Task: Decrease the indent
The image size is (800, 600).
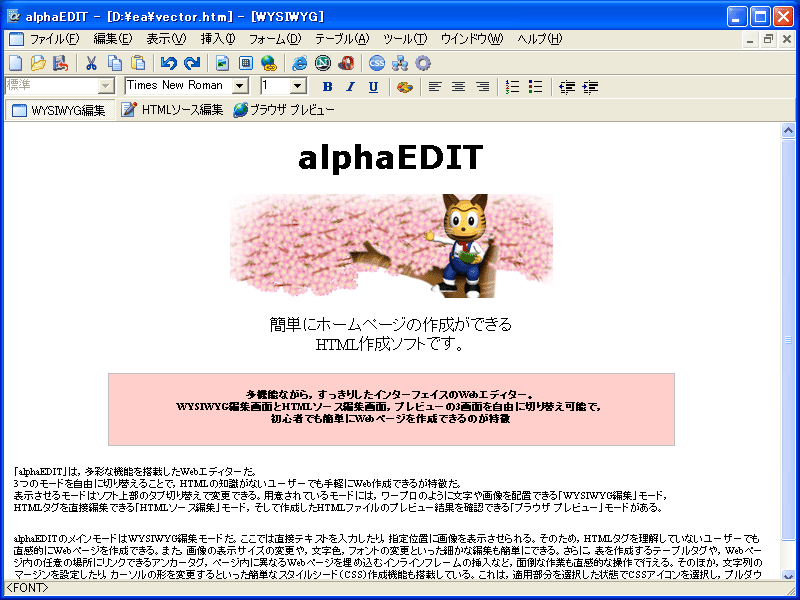Action: click(567, 87)
